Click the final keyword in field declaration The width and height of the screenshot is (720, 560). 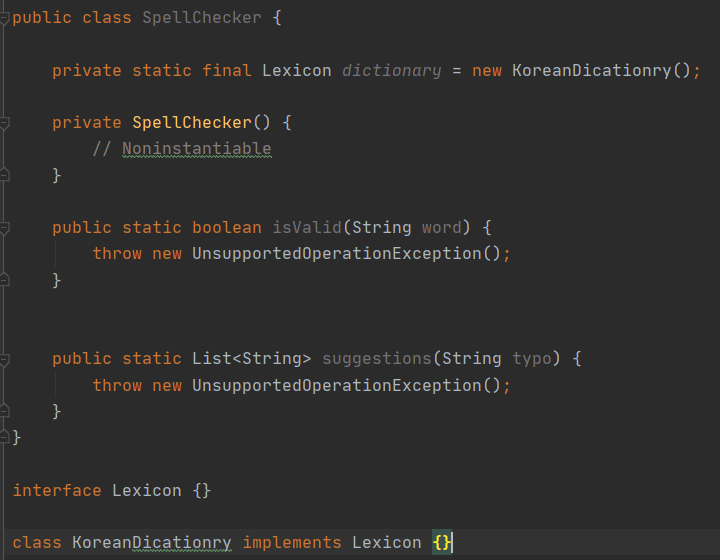click(227, 71)
